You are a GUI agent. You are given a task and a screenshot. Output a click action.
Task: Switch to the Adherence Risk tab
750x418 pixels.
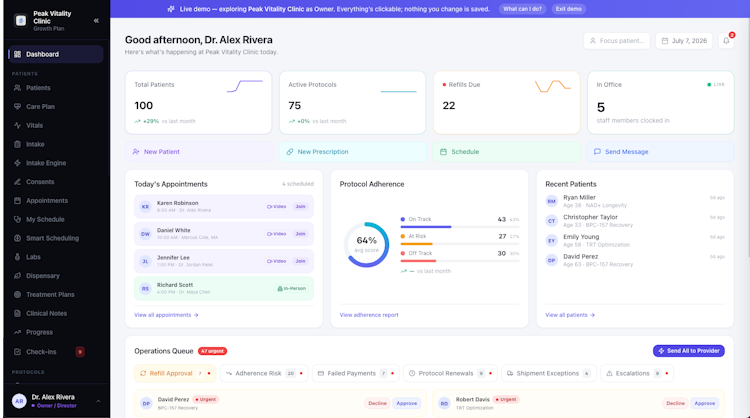click(264, 373)
